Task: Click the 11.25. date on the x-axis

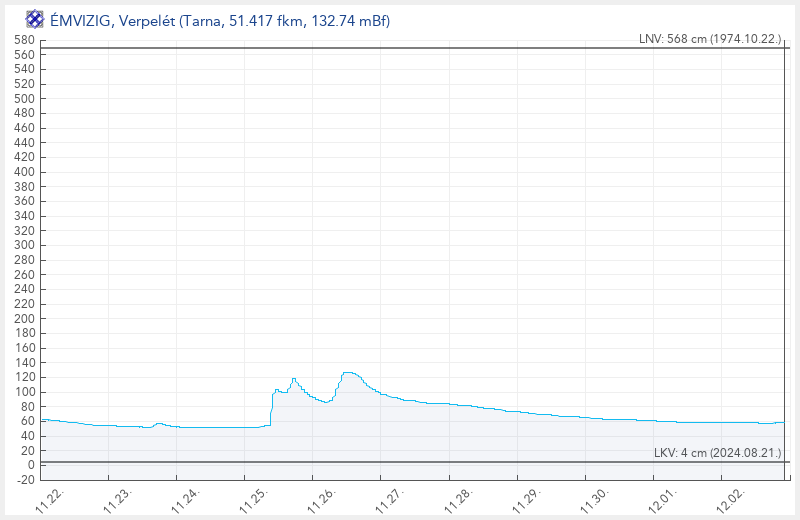Action: click(x=255, y=499)
